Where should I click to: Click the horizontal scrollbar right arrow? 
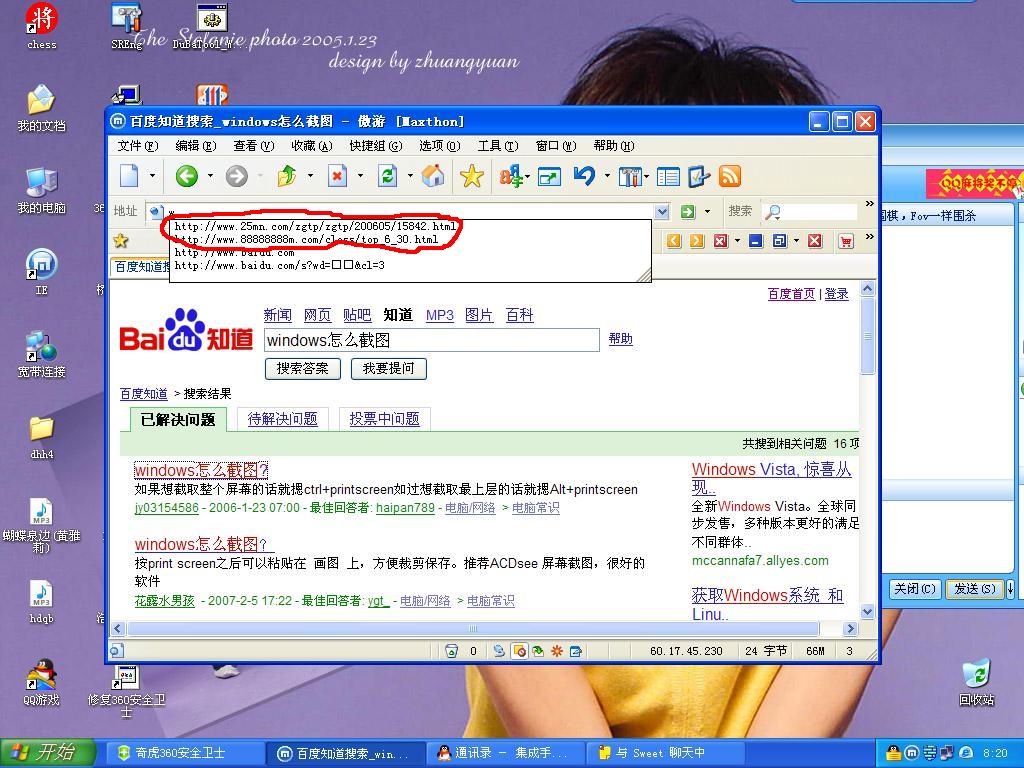850,629
